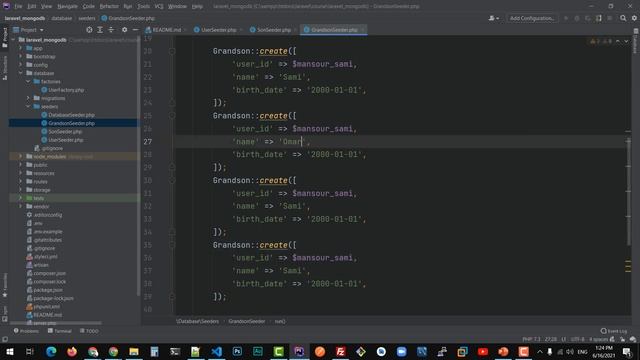
Task: Click 'Omar' string on line 27
Action: tap(292, 142)
